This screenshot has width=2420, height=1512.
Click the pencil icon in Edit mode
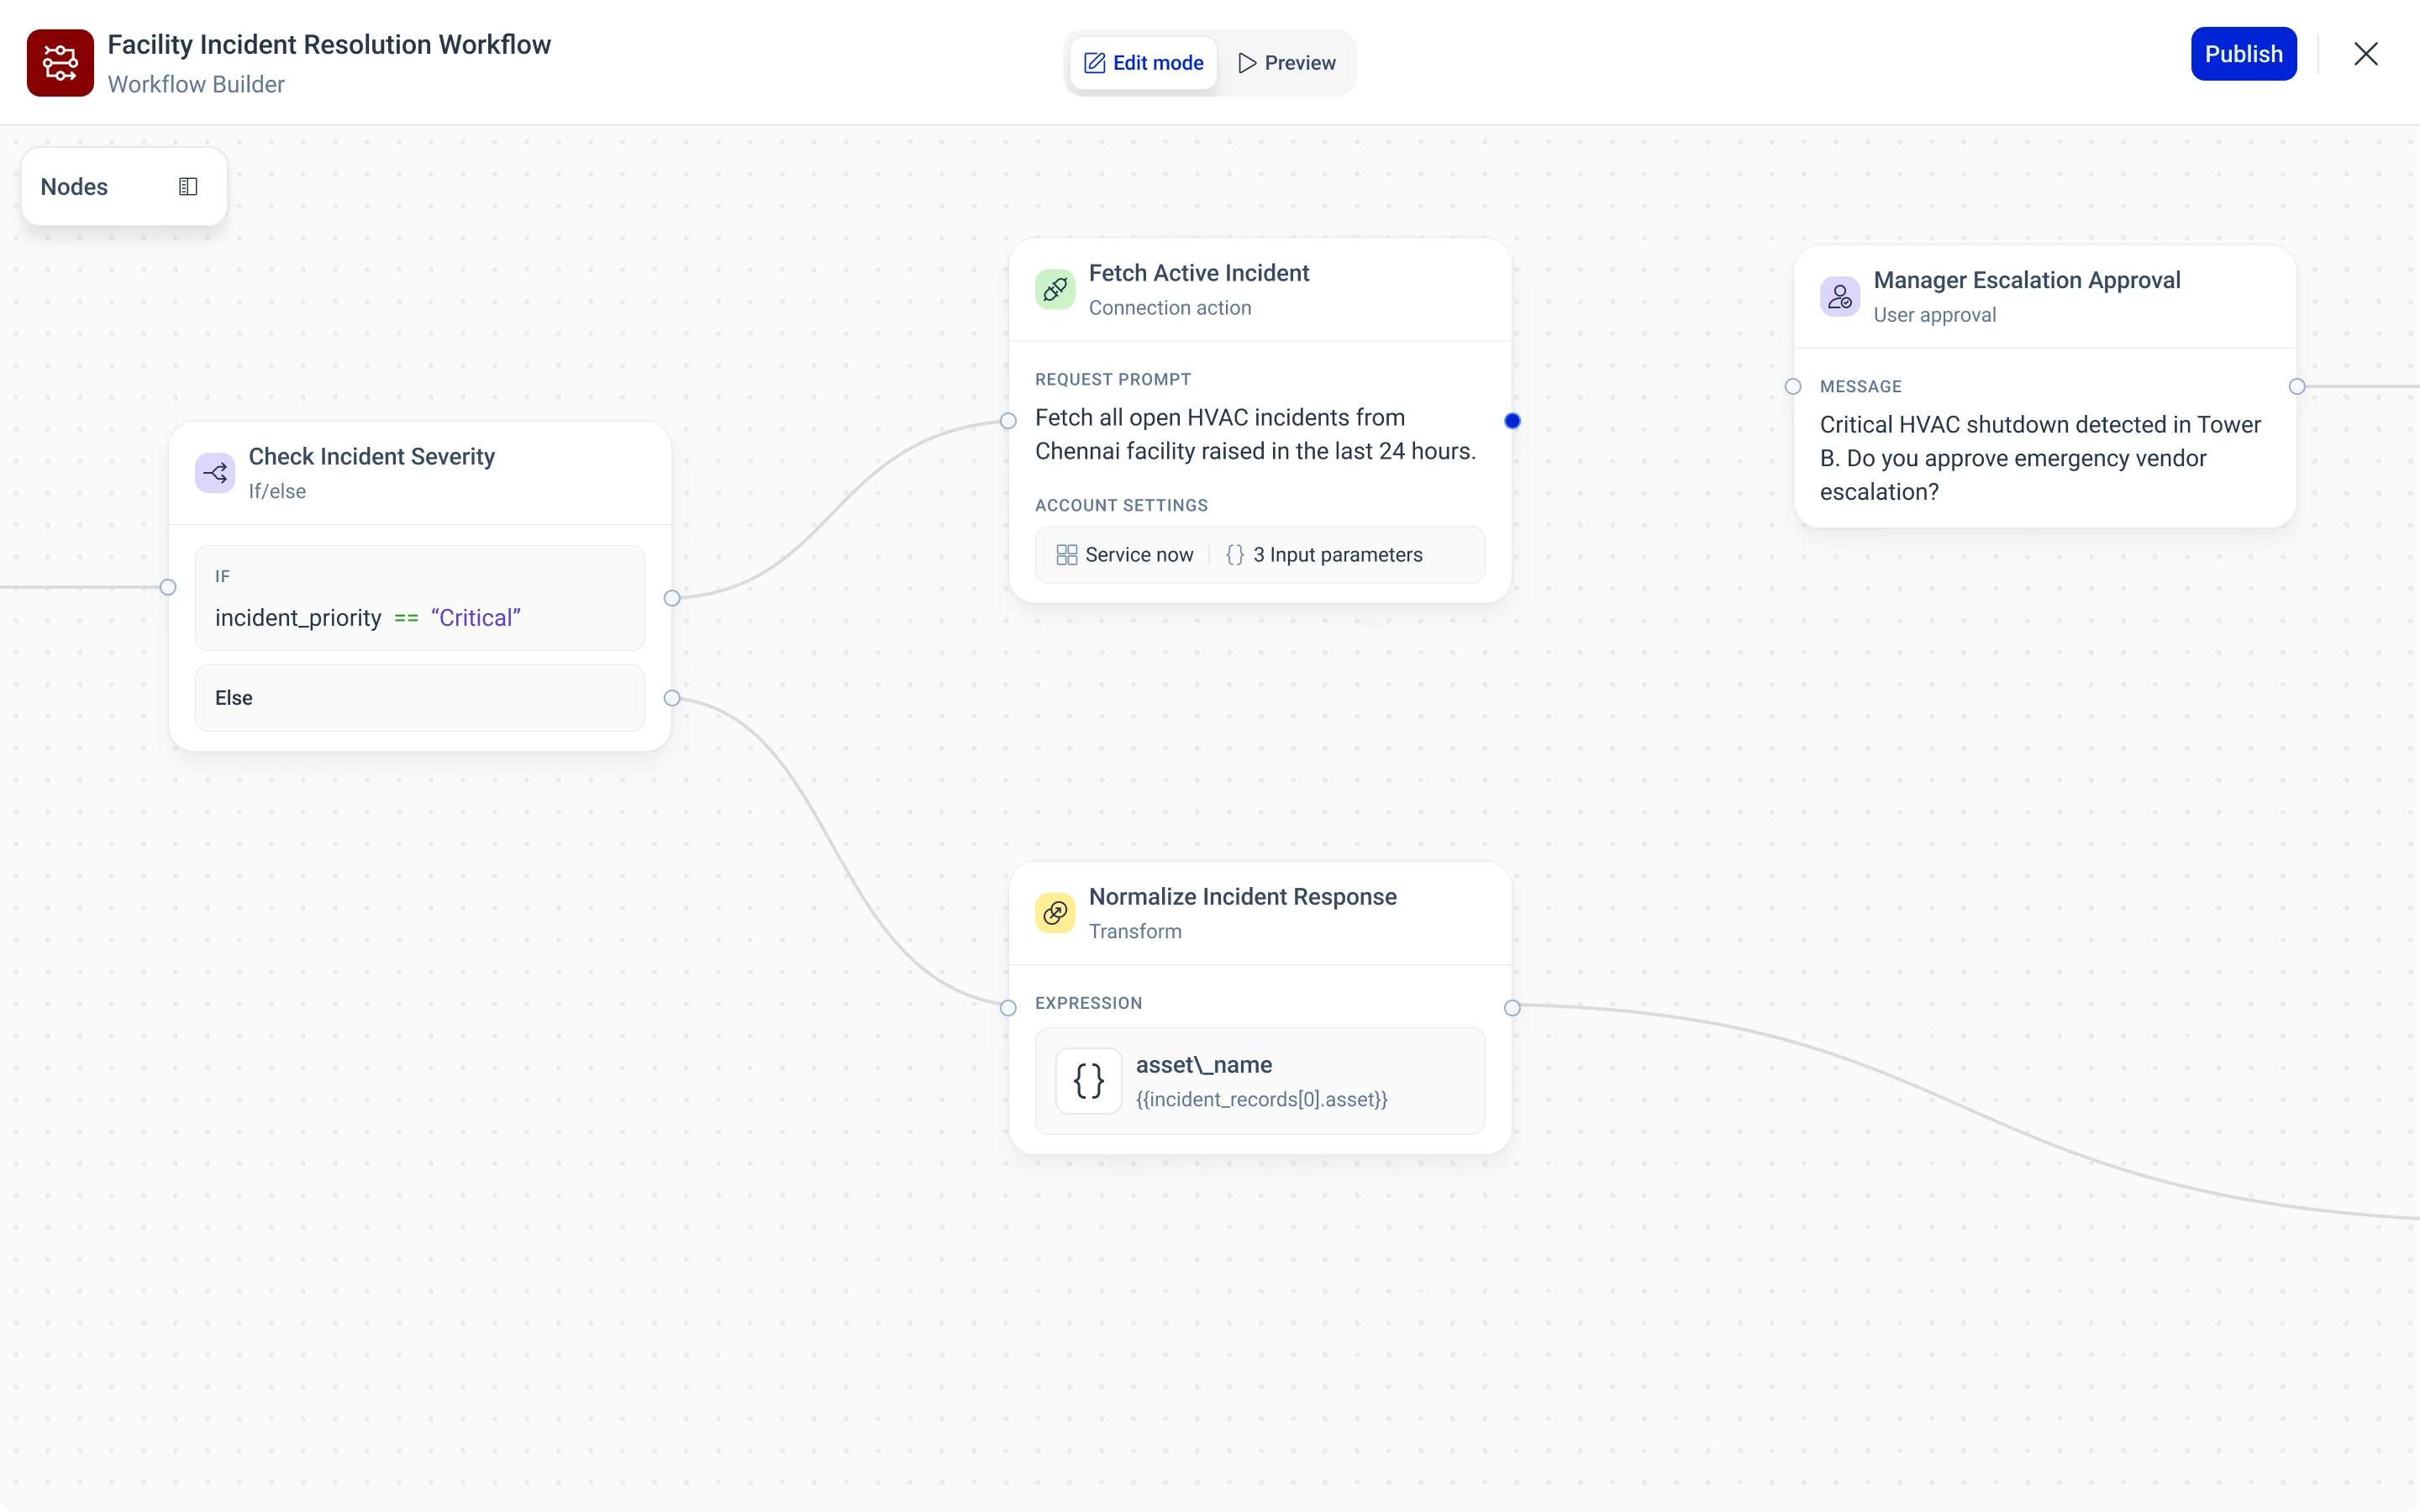[1095, 63]
